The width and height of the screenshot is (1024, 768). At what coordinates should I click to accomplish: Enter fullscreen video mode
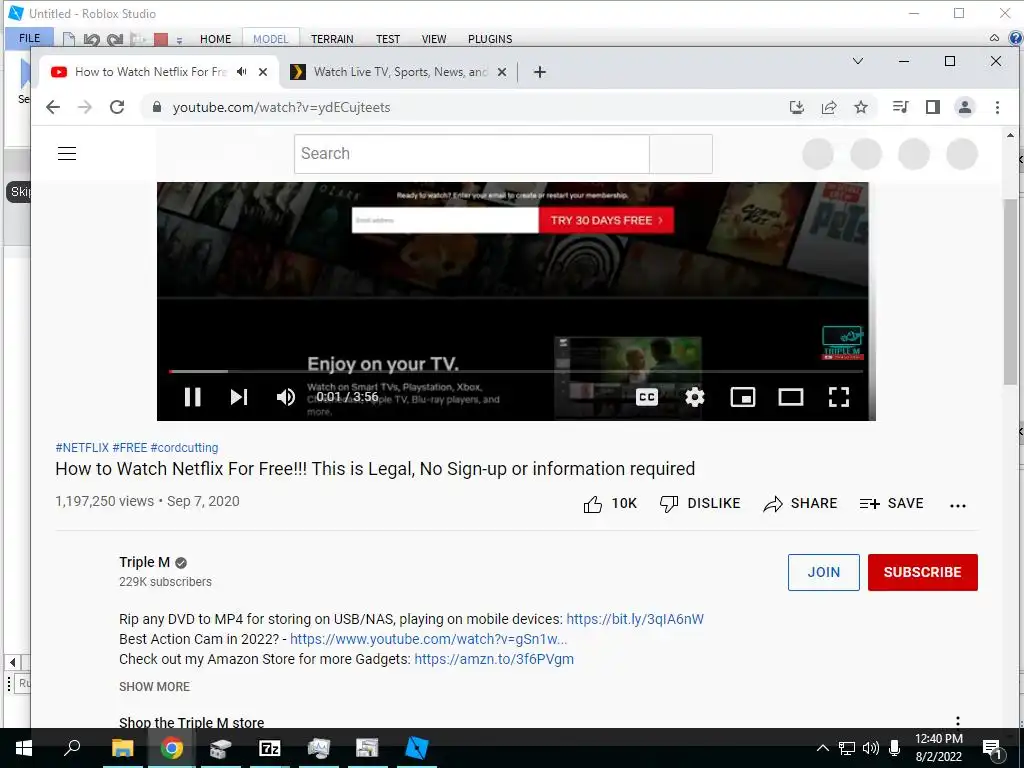coord(839,397)
